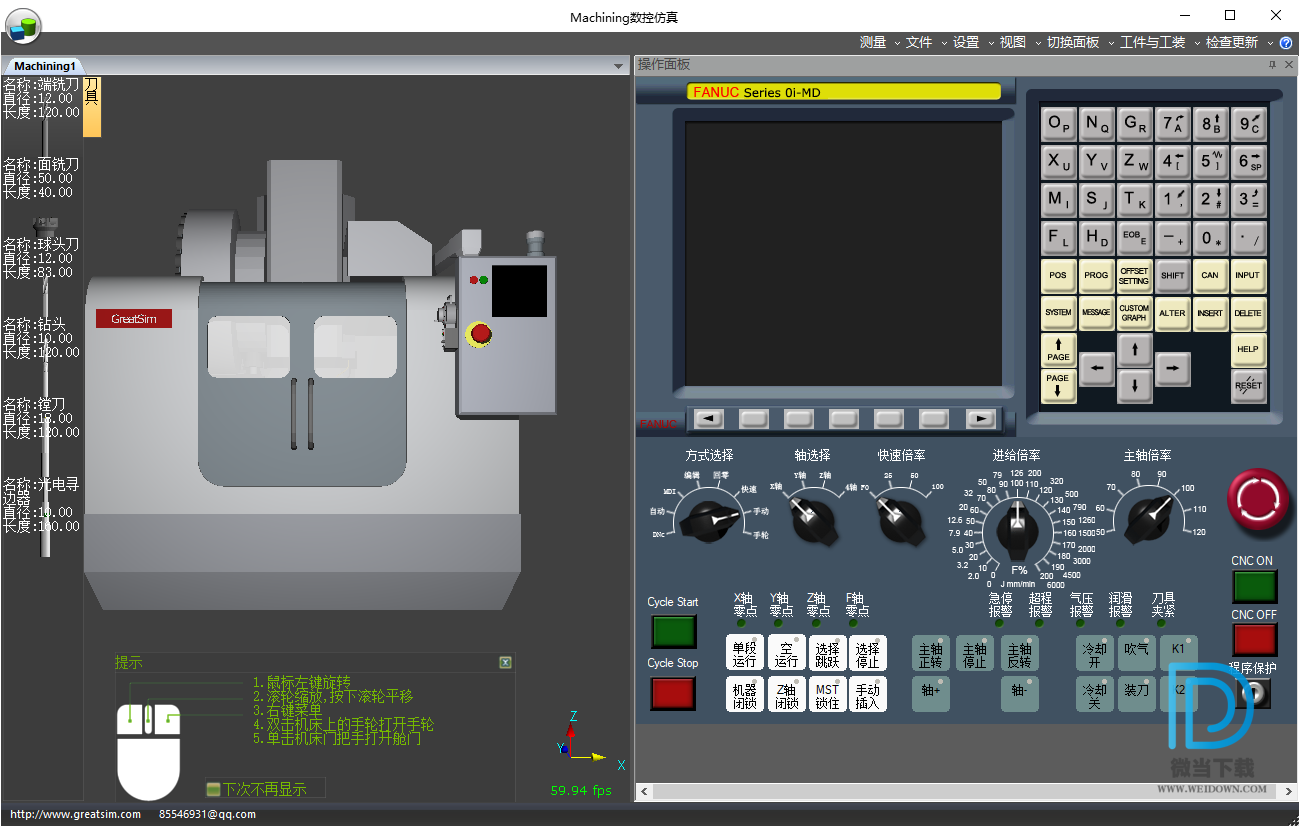The image size is (1300, 827).
Task: Check 下次不再显示 checkbox
Action: click(212, 789)
